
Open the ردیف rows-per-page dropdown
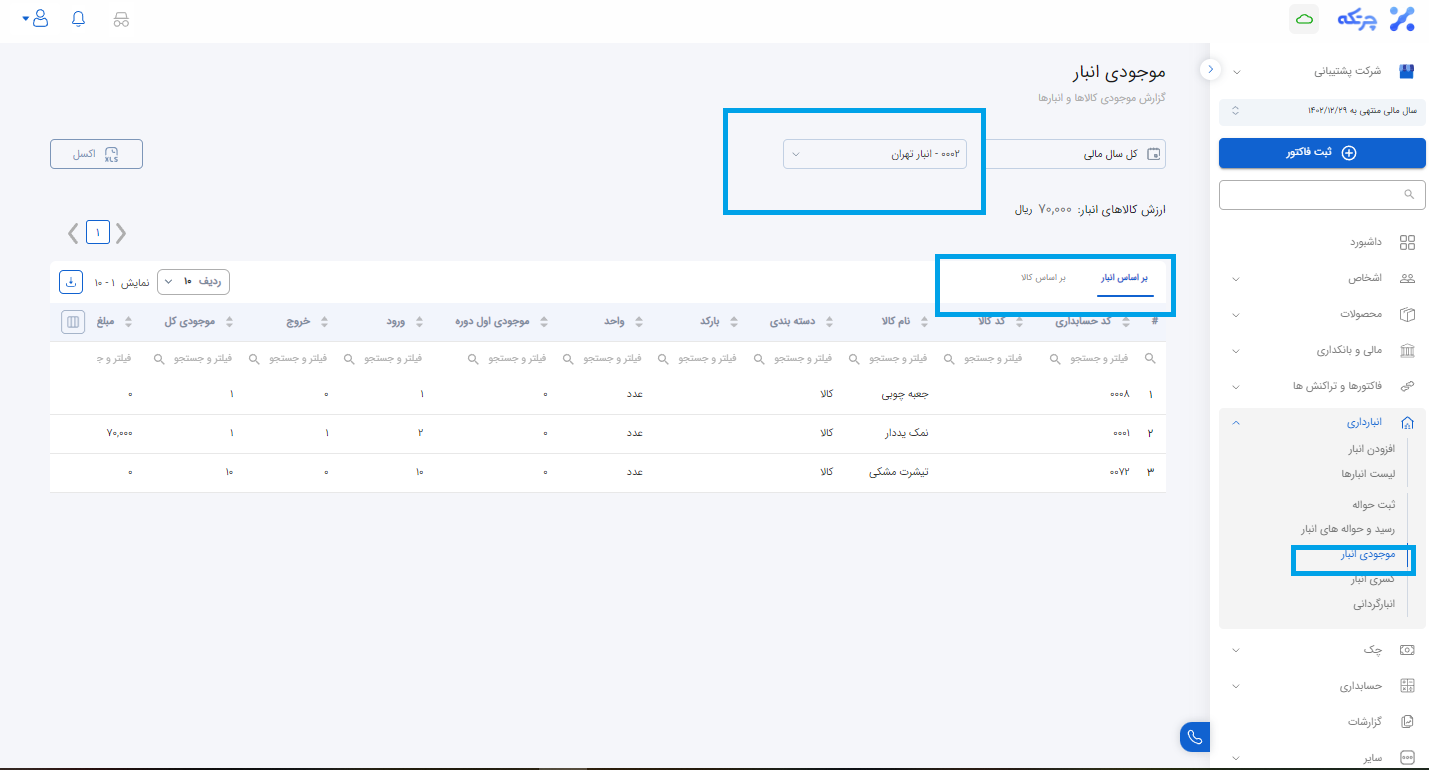(194, 282)
